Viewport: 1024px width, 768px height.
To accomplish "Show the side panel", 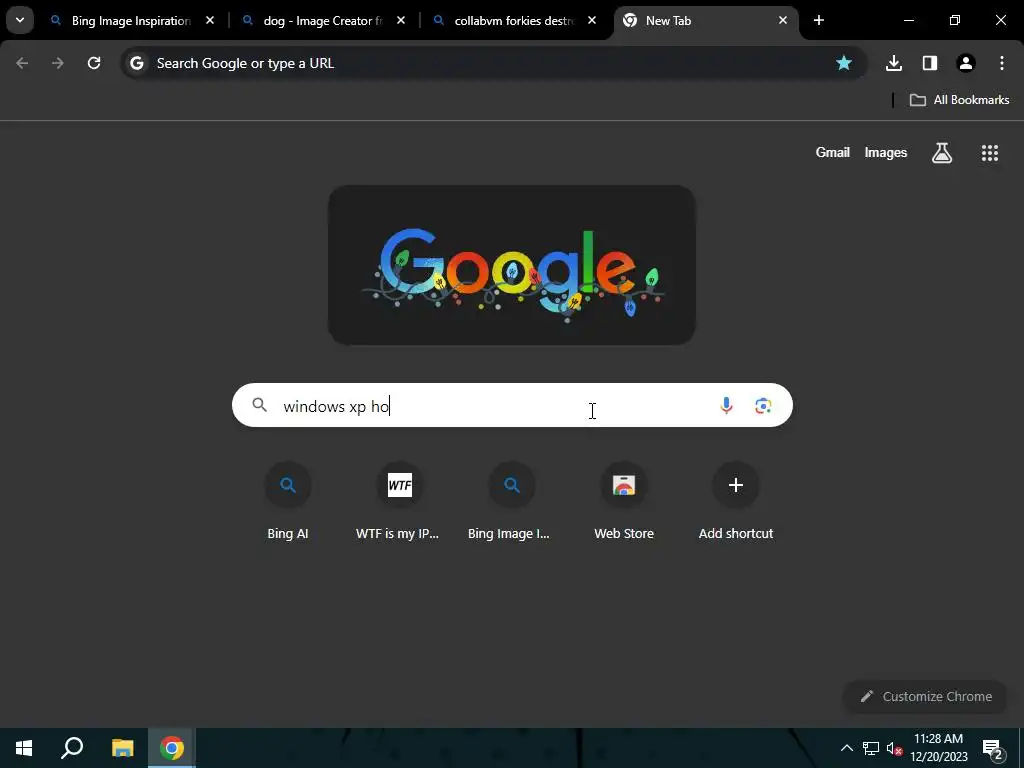I will [x=929, y=63].
